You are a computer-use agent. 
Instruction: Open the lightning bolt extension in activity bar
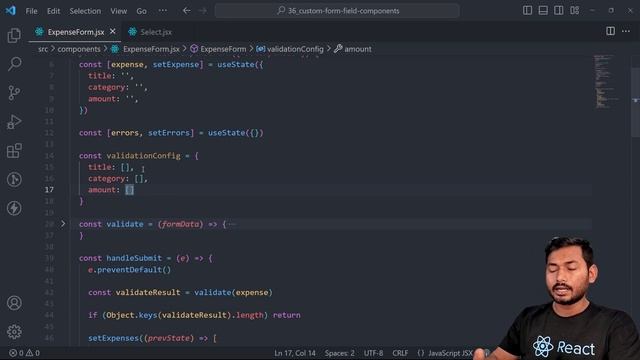pos(14,208)
